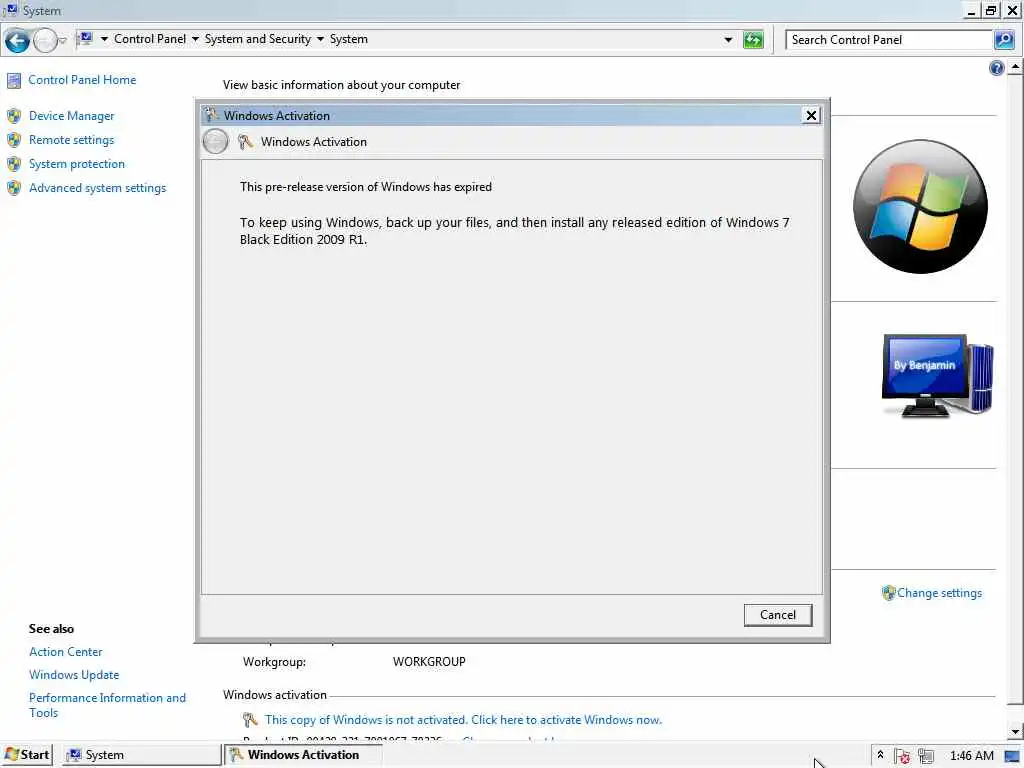Expand the arrow after System and Security
The height and width of the screenshot is (768, 1024).
[320, 39]
